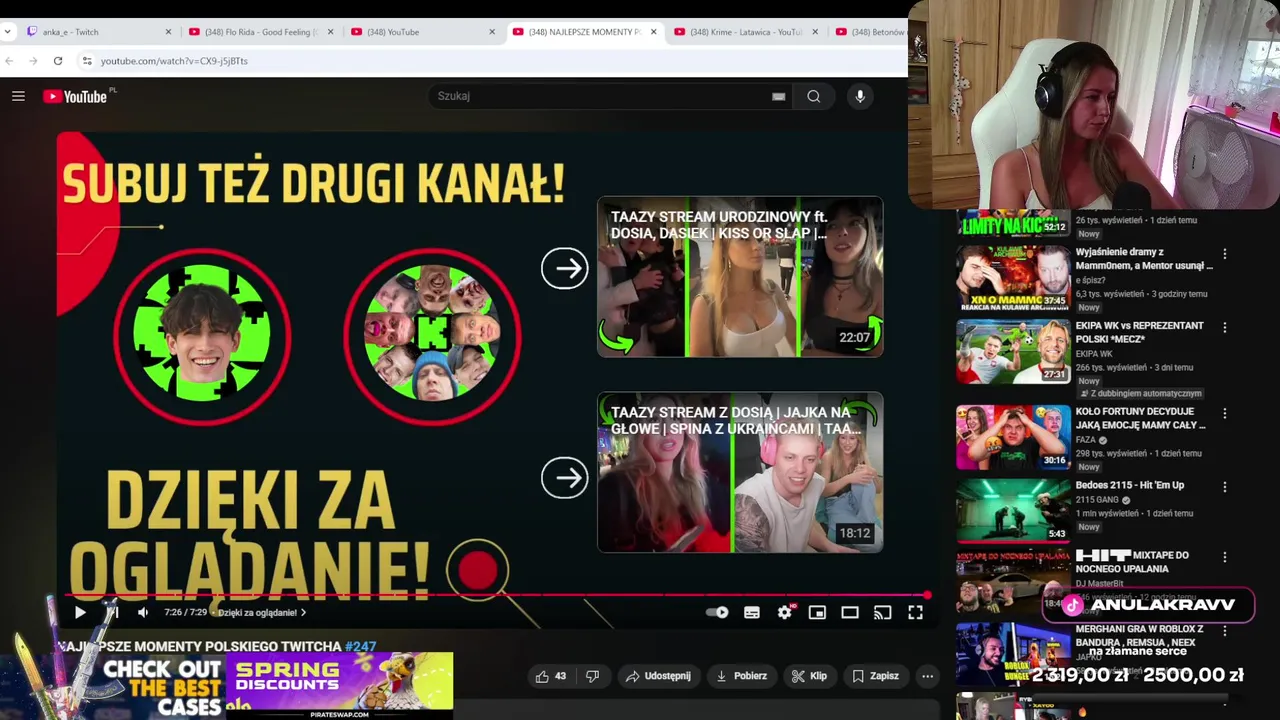Play the video with the play button

click(x=80, y=612)
